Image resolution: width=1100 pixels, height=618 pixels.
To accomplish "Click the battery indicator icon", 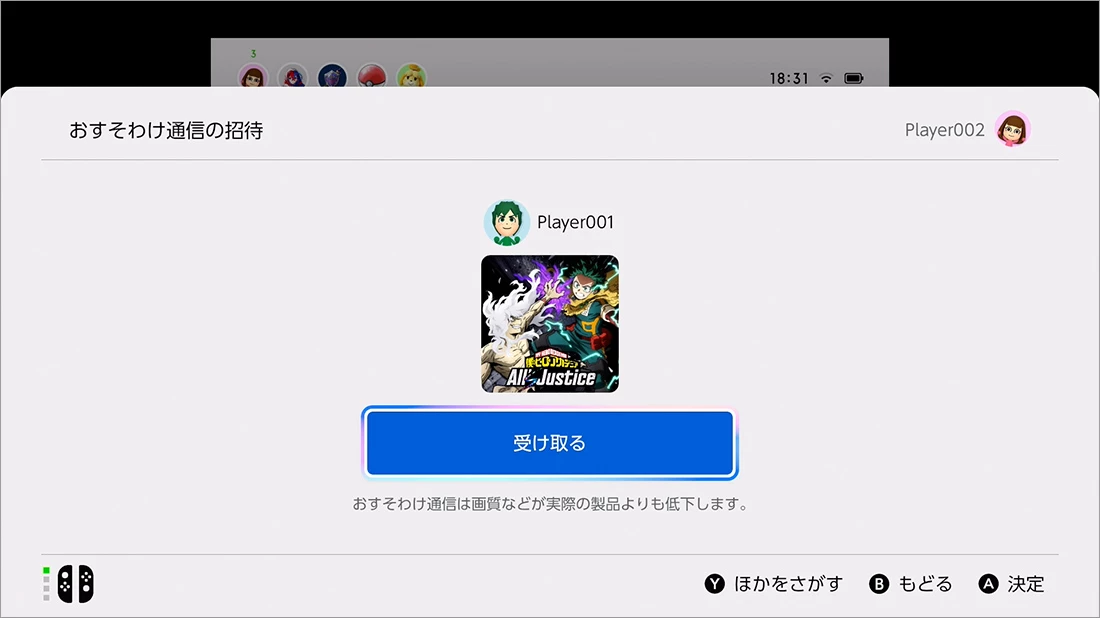I will (854, 78).
